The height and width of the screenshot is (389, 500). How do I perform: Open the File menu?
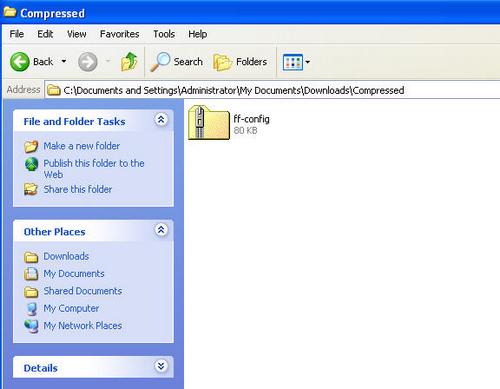pos(17,34)
